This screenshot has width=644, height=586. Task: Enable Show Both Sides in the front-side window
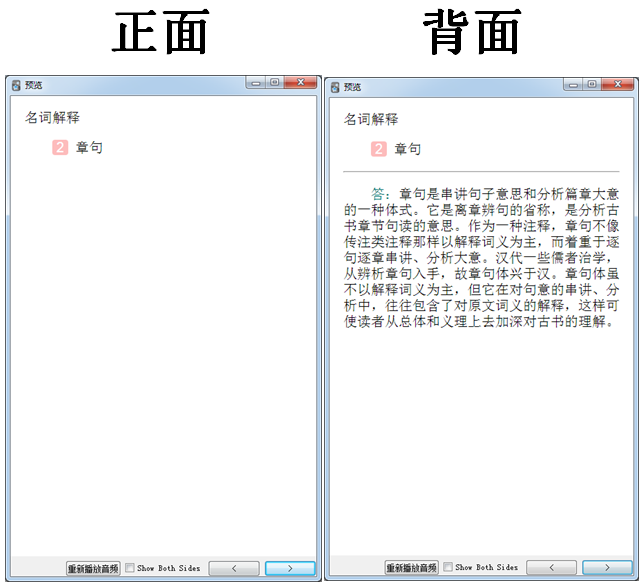coord(130,568)
